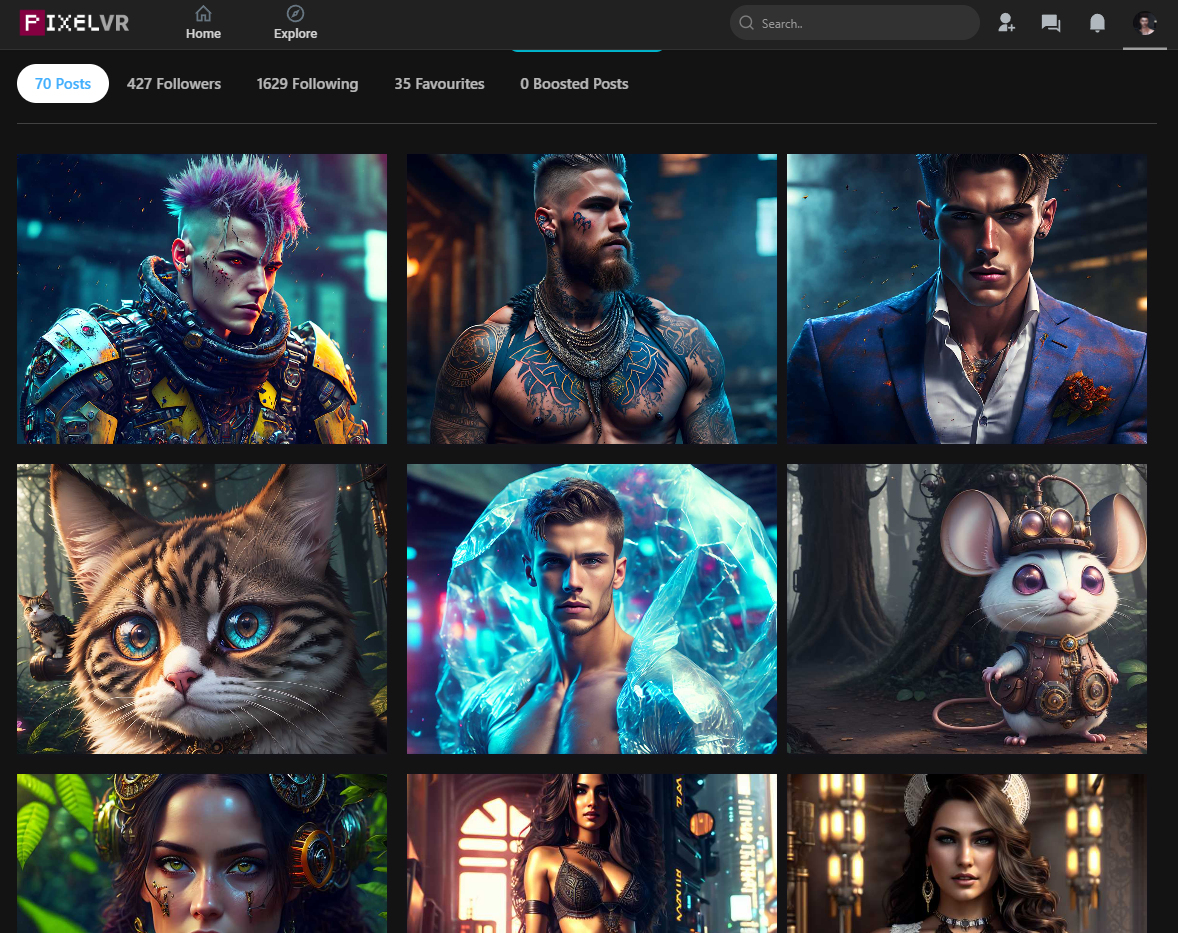Open jungle woman with headphones post
This screenshot has width=1178, height=933.
pos(202,853)
